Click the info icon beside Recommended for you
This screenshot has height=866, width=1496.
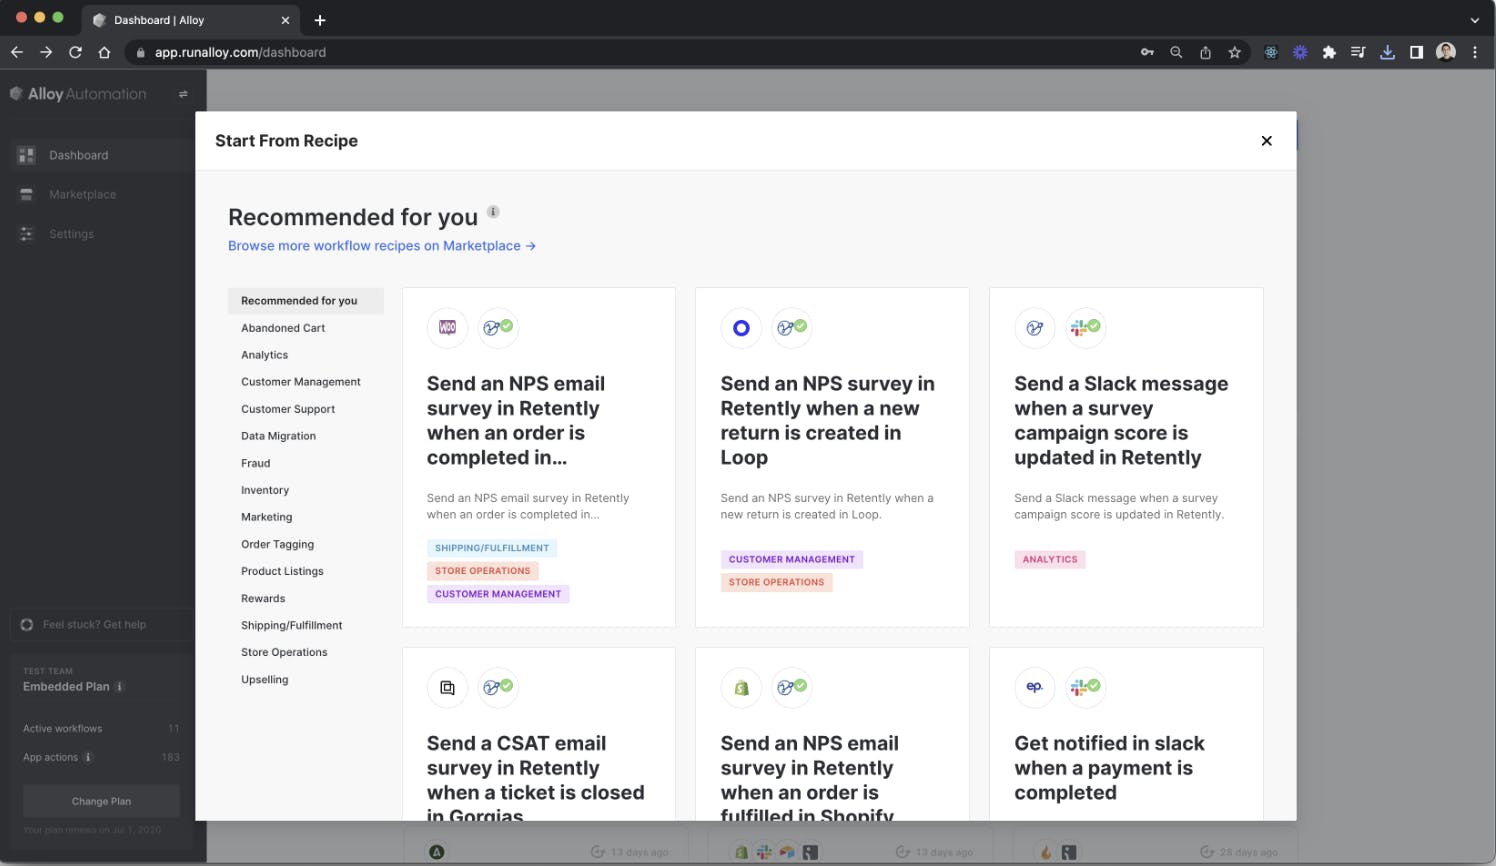pos(493,212)
